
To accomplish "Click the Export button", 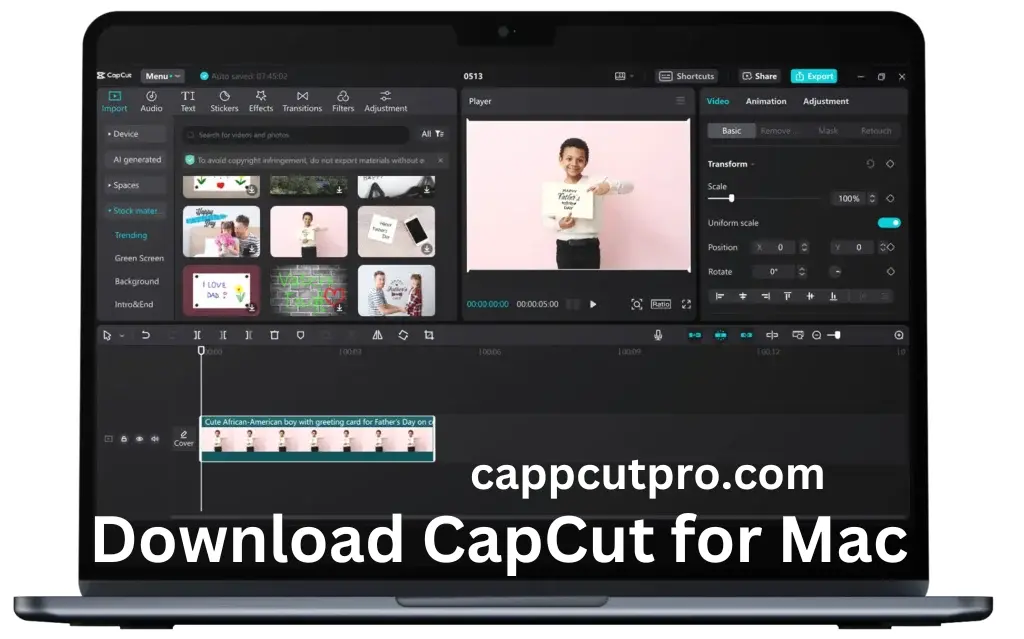I will (x=814, y=76).
